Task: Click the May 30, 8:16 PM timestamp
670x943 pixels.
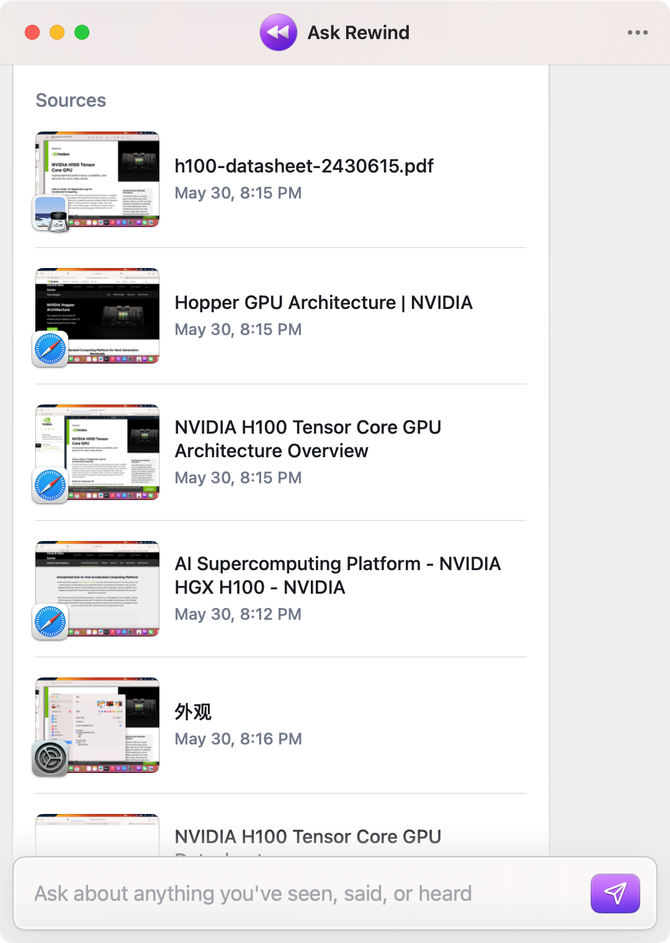Action: (x=238, y=739)
